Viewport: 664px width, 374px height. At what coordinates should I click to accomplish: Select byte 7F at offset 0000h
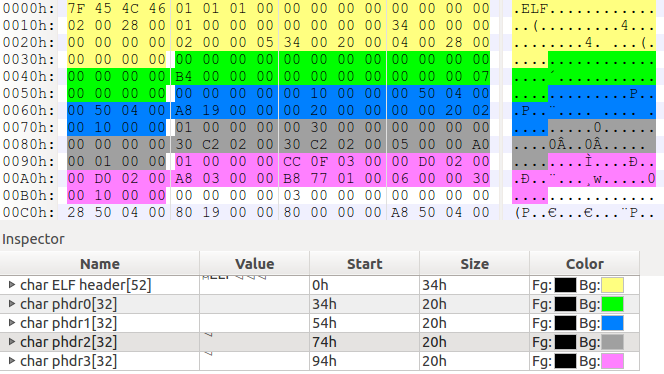tap(76, 8)
